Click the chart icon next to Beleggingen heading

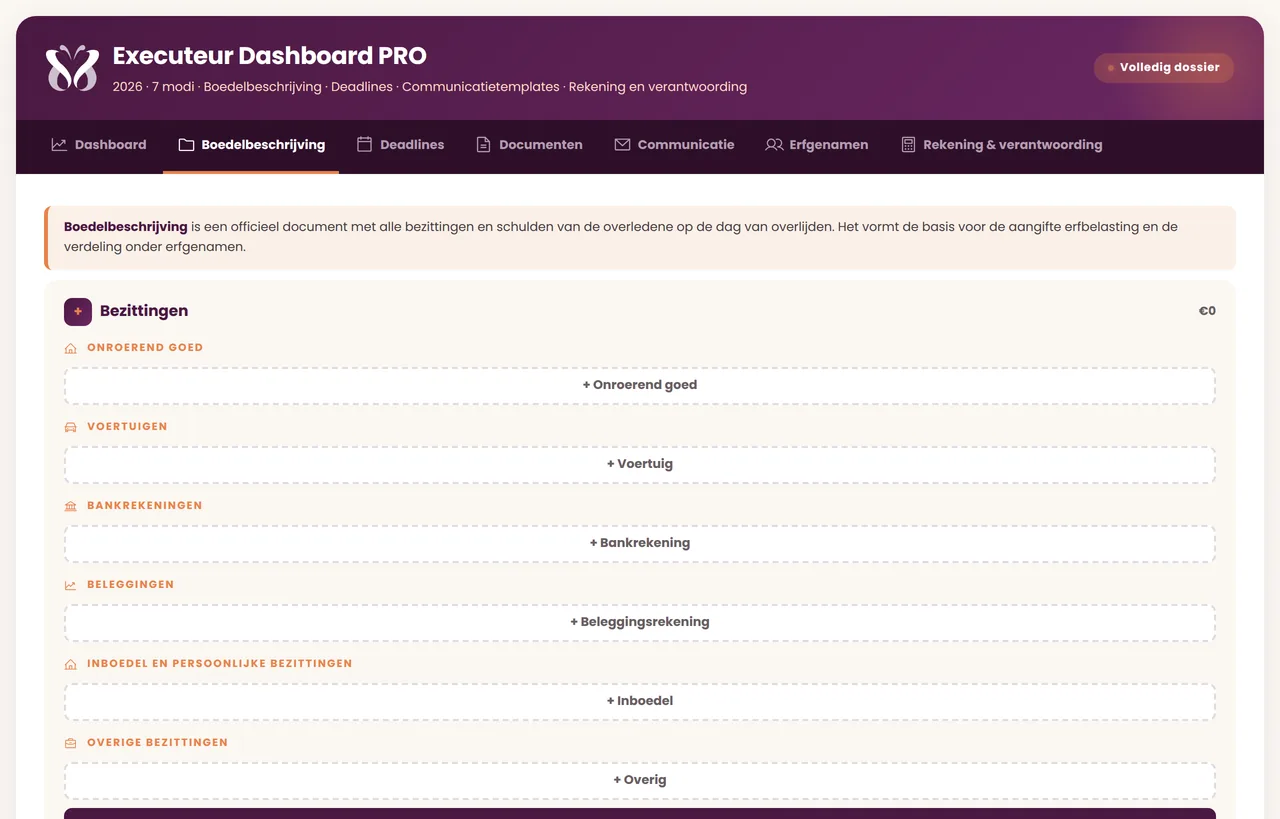point(70,585)
